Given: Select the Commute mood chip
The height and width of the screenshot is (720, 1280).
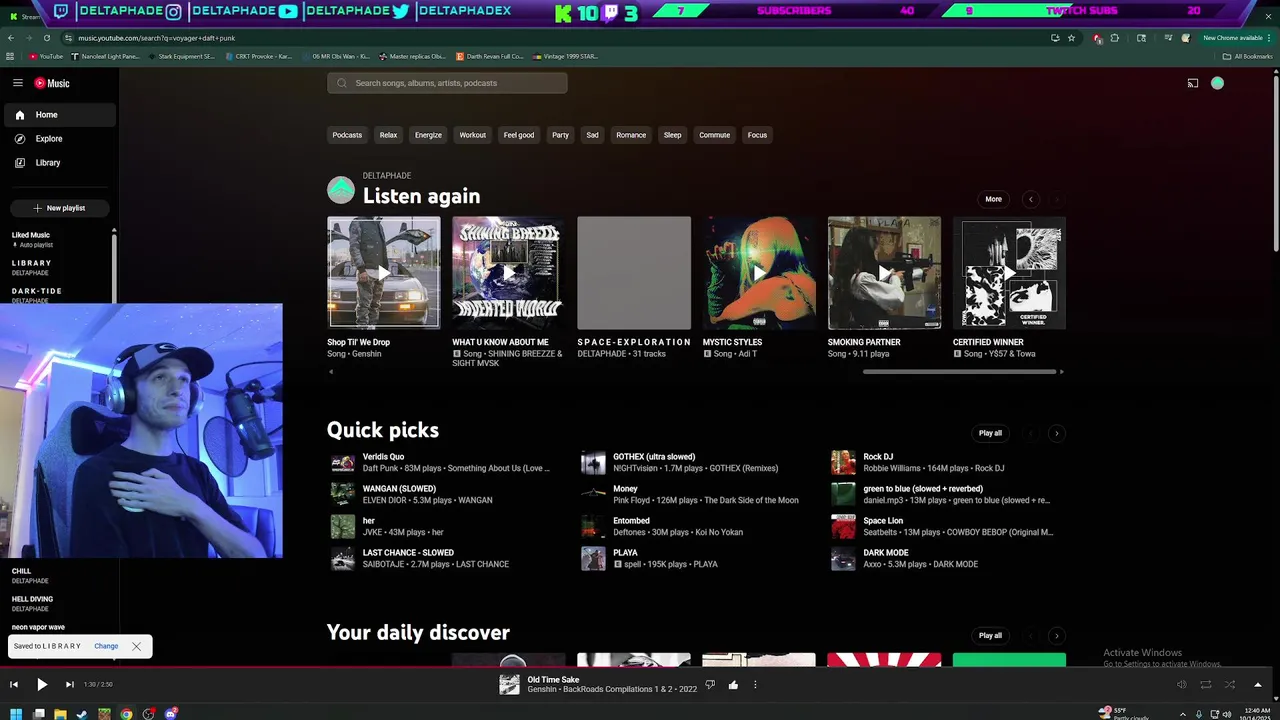Looking at the screenshot, I should (714, 135).
